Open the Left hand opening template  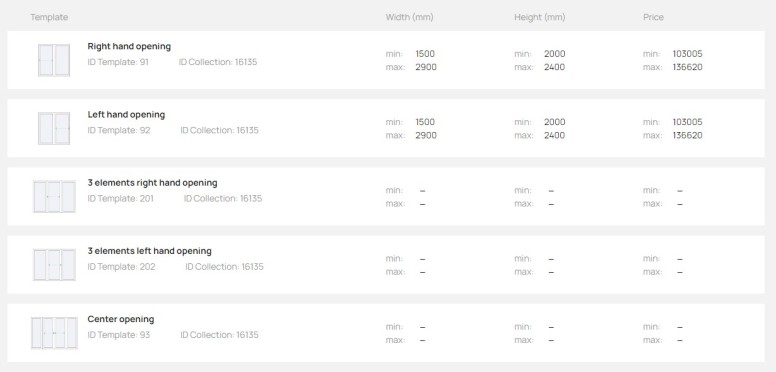pos(126,114)
